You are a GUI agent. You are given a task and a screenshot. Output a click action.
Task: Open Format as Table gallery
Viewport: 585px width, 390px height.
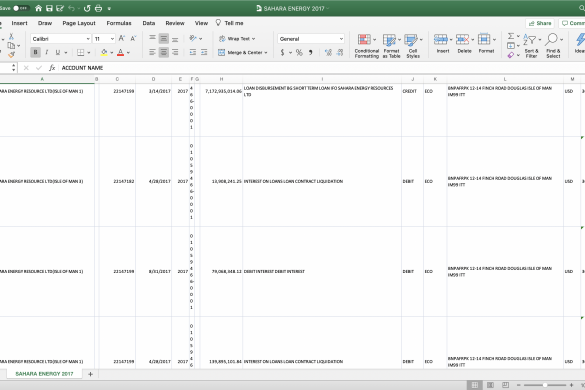point(389,40)
